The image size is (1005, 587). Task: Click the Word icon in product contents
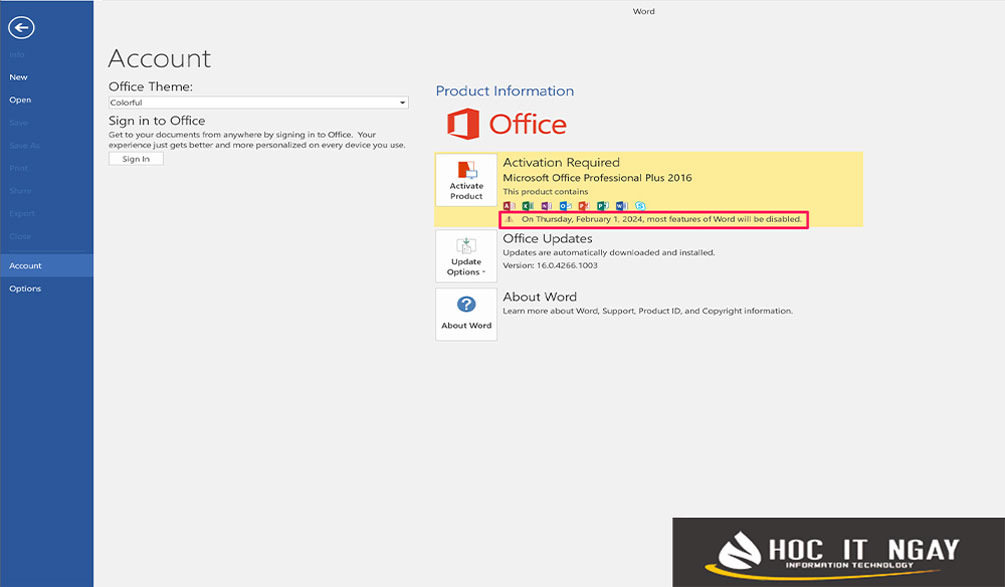pos(621,206)
